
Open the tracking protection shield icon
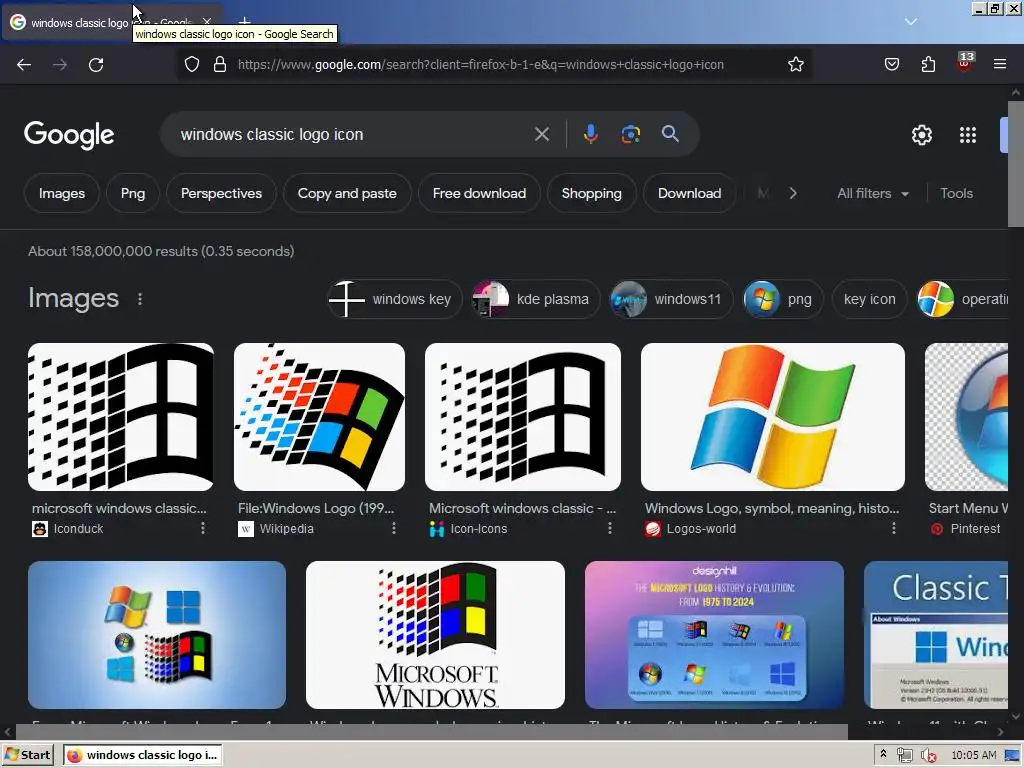pos(191,64)
